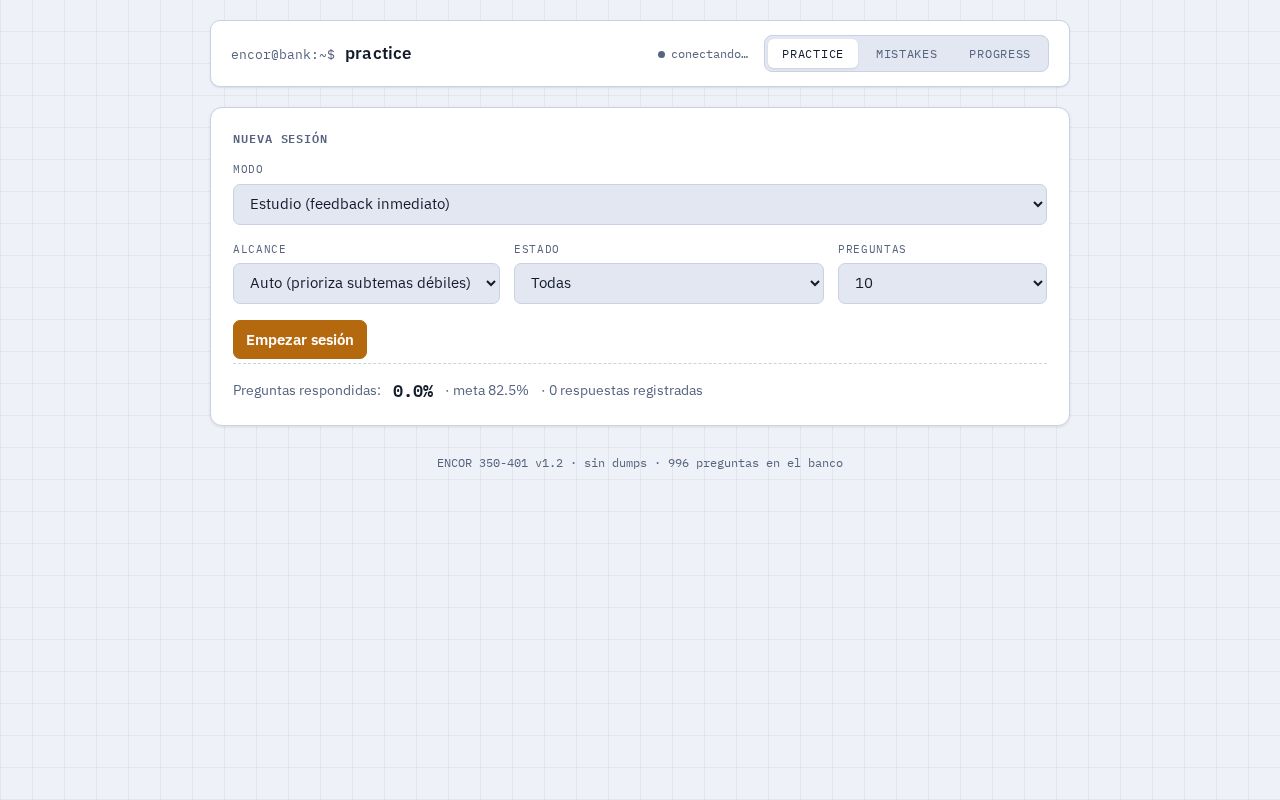Image resolution: width=1280 pixels, height=800 pixels.
Task: Click the 'PREGUNTAS' field label
Action: (872, 249)
